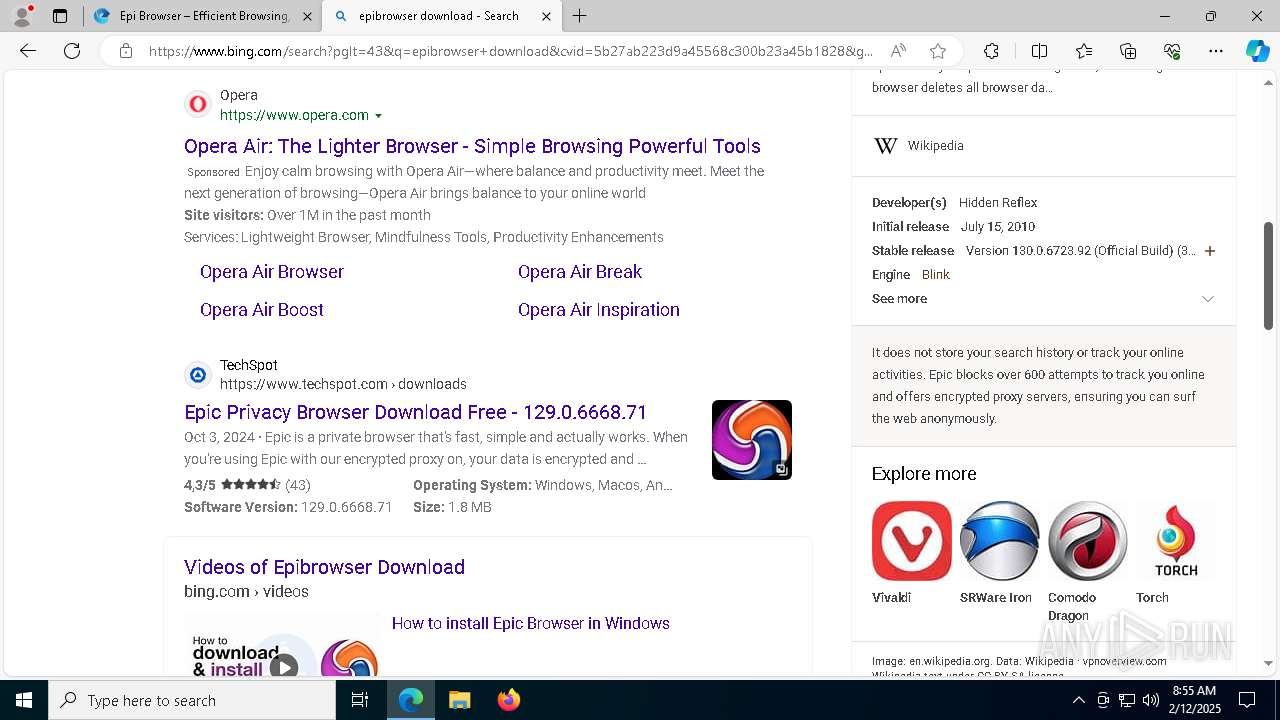Click the Epic browser logo thumbnail
Image resolution: width=1280 pixels, height=720 pixels.
click(x=752, y=440)
